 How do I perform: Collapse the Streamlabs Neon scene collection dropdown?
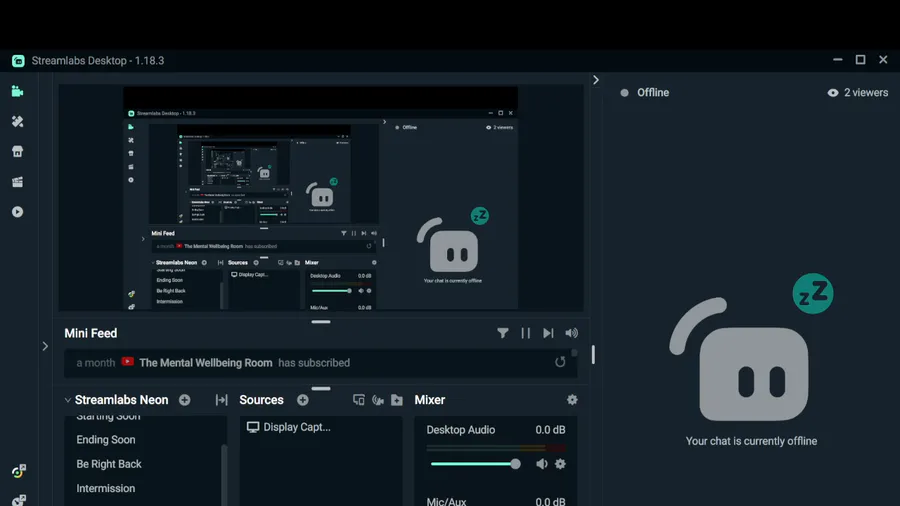(68, 400)
